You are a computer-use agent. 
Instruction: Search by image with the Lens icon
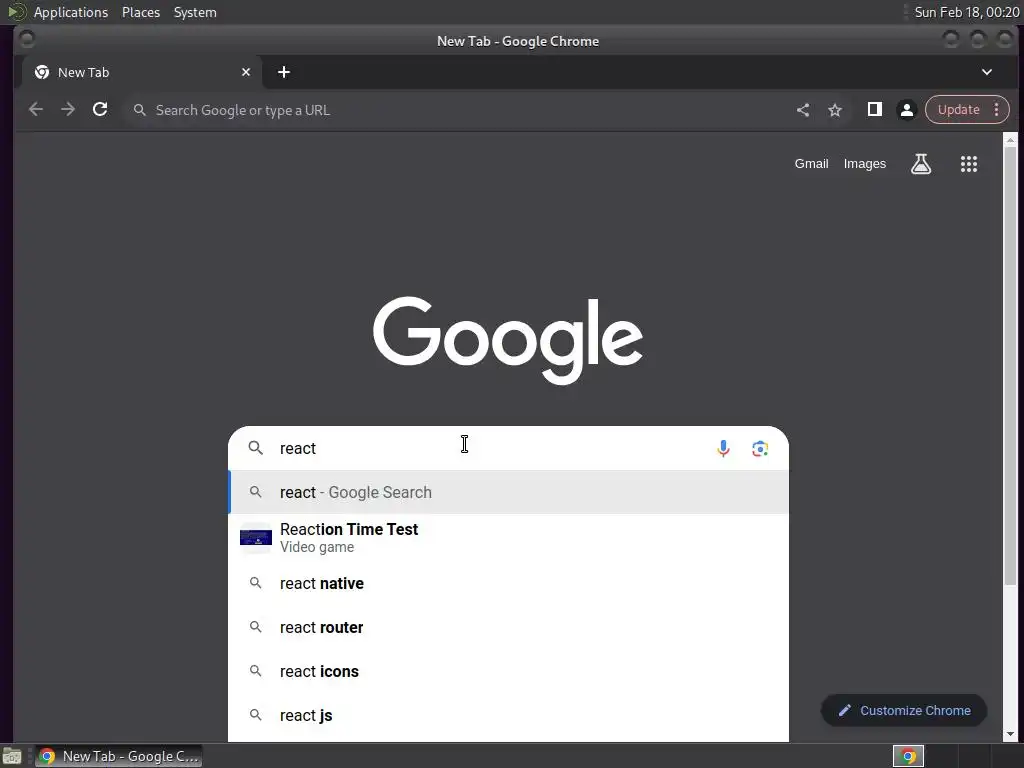760,448
